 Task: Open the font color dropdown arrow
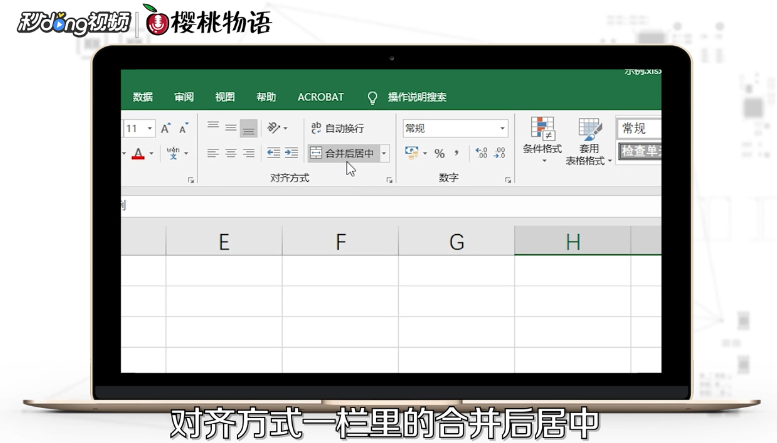point(151,154)
